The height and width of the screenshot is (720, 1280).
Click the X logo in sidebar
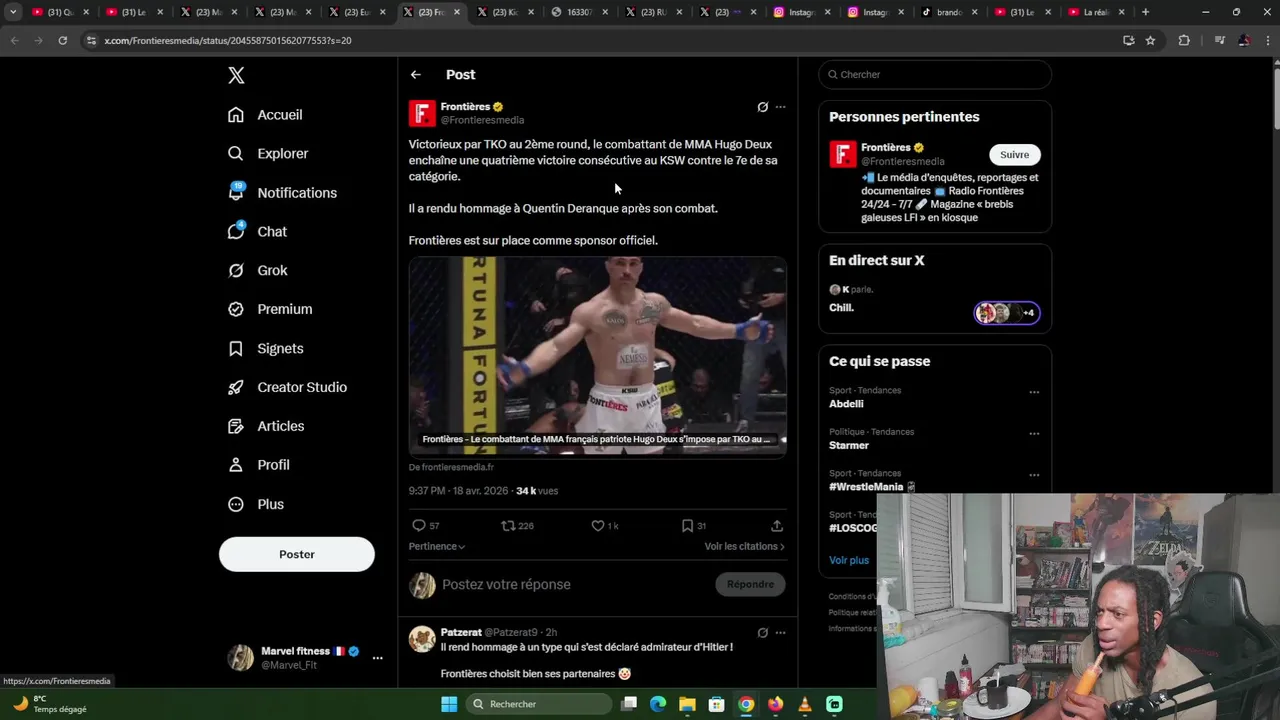(236, 75)
